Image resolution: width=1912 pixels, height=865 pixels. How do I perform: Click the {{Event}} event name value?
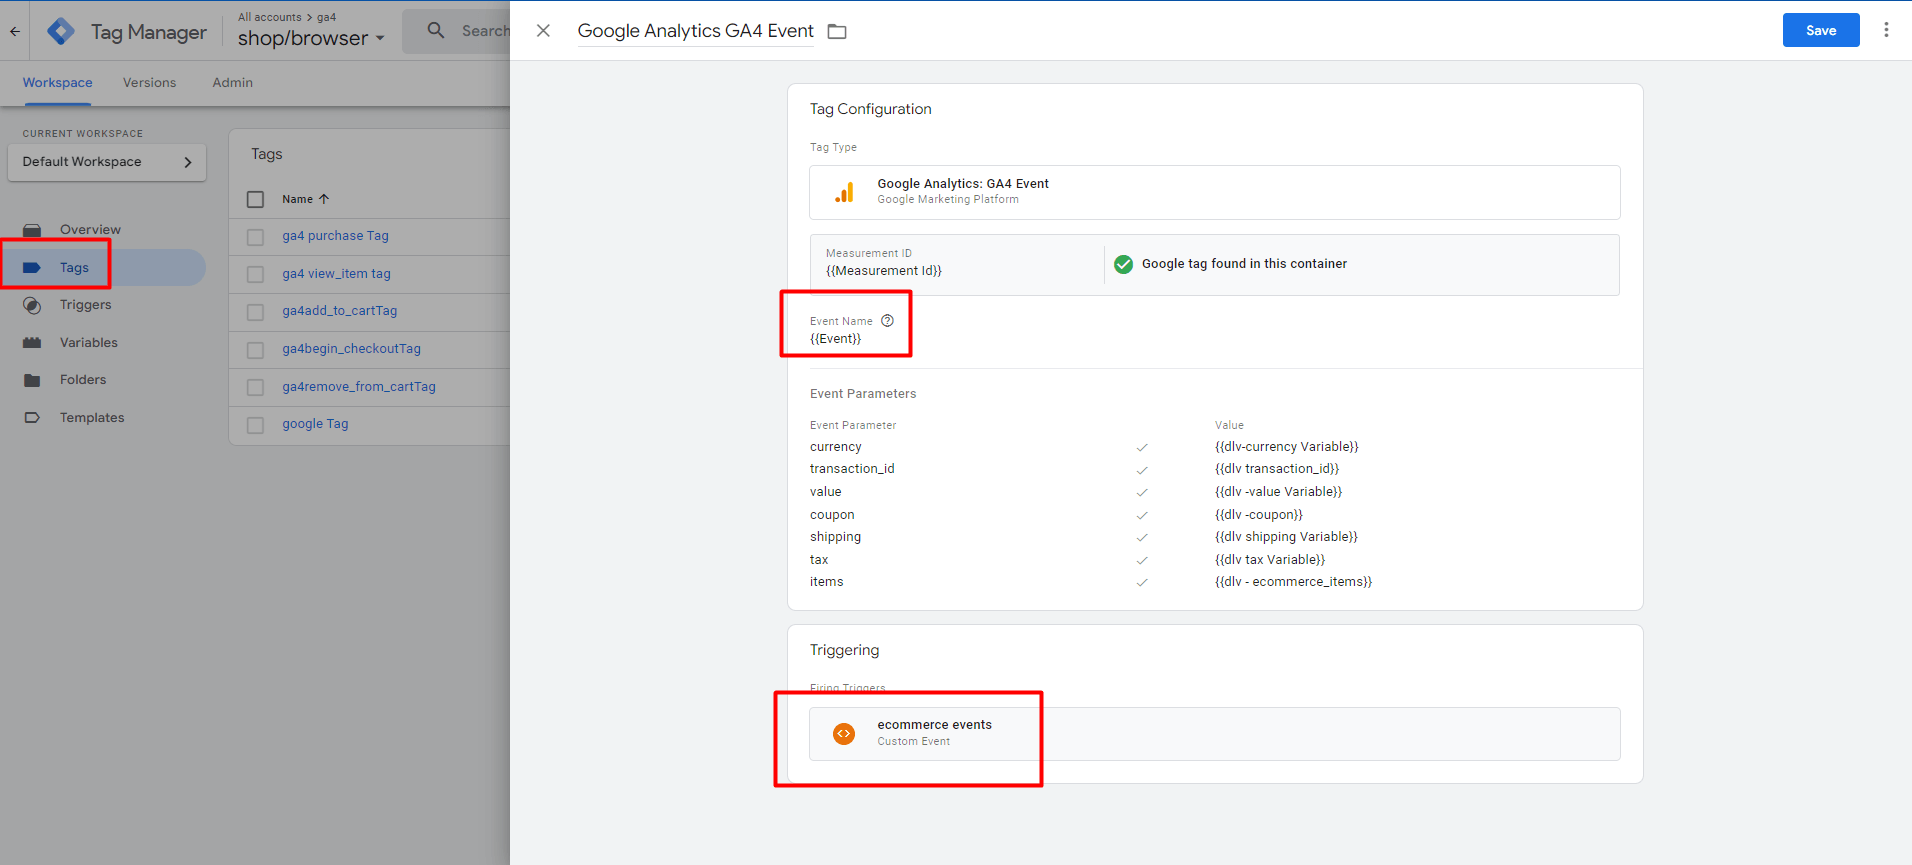click(x=835, y=339)
